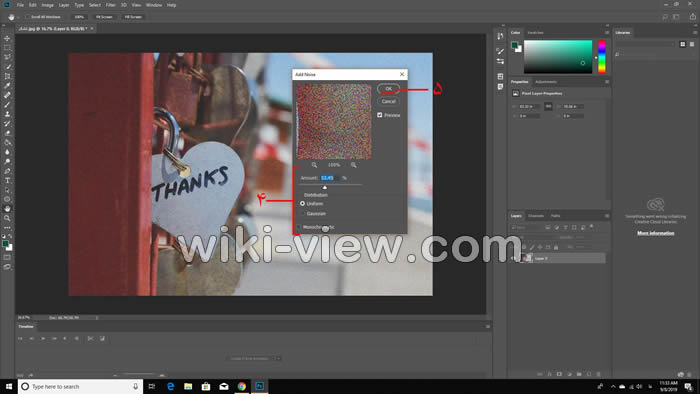
Task: Select the Move tool in toolbar
Action: (x=7, y=38)
